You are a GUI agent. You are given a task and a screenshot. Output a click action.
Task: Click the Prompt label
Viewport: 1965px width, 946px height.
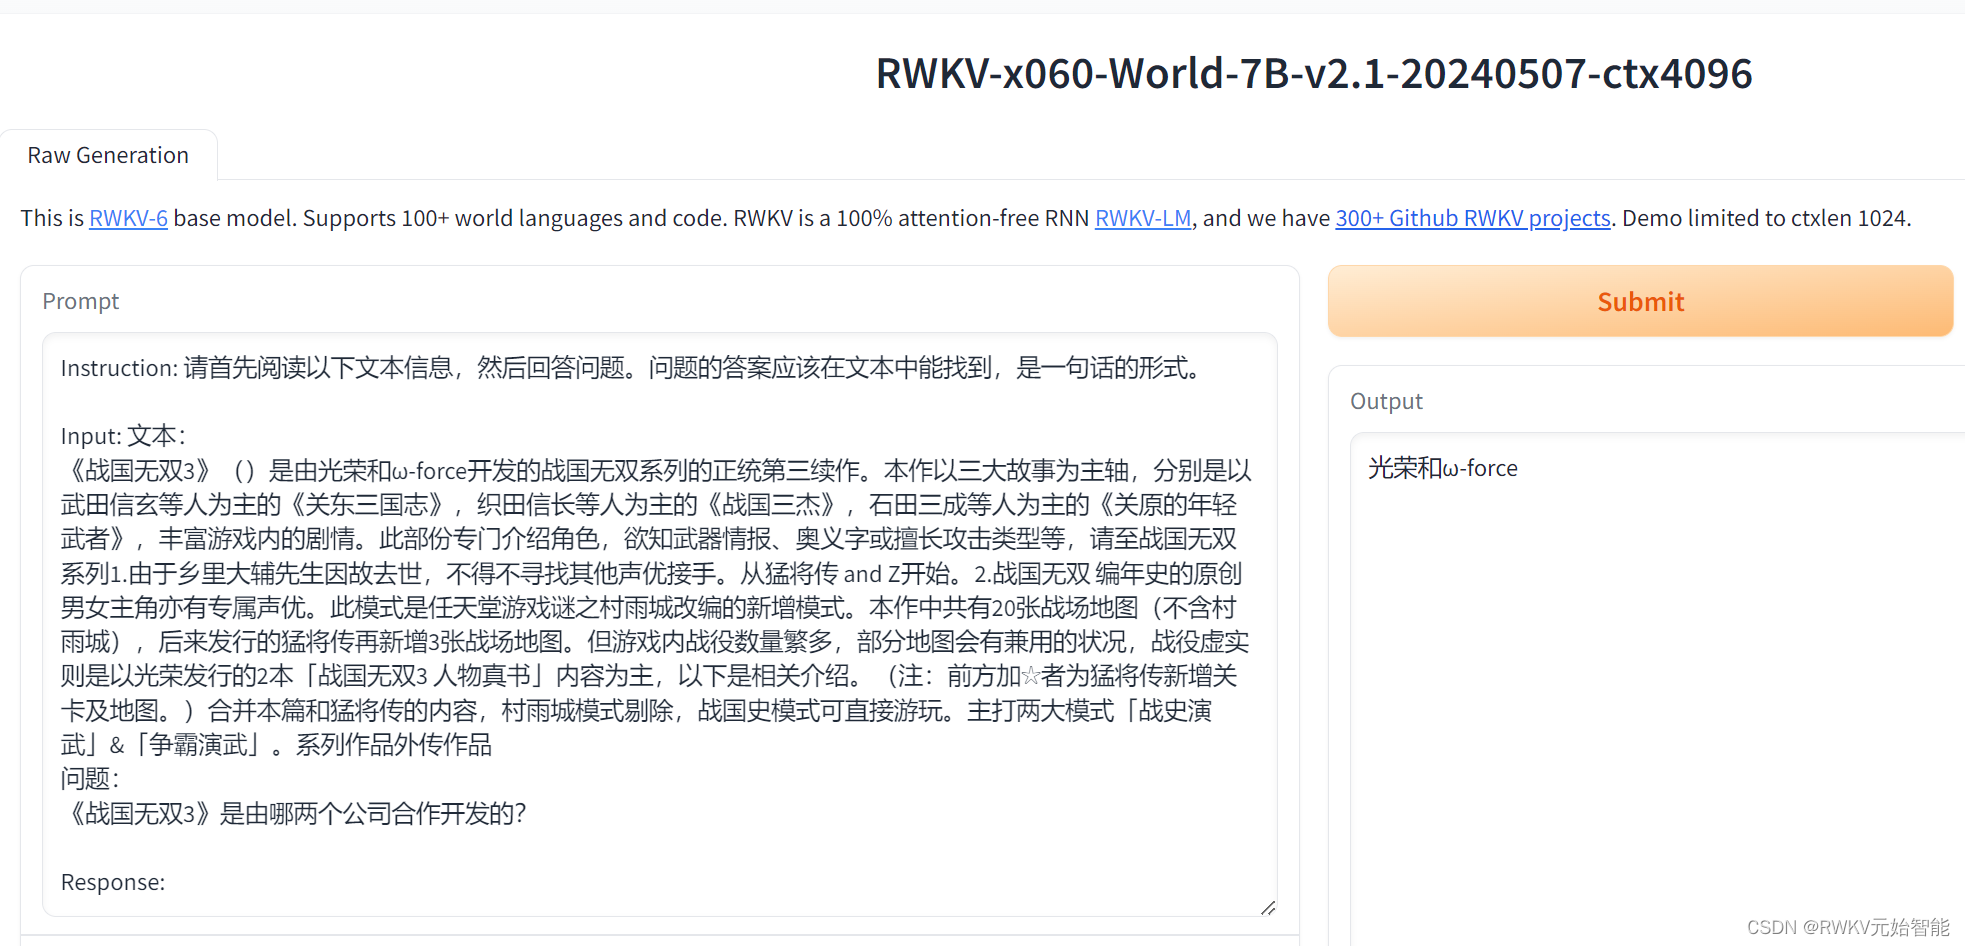(81, 301)
